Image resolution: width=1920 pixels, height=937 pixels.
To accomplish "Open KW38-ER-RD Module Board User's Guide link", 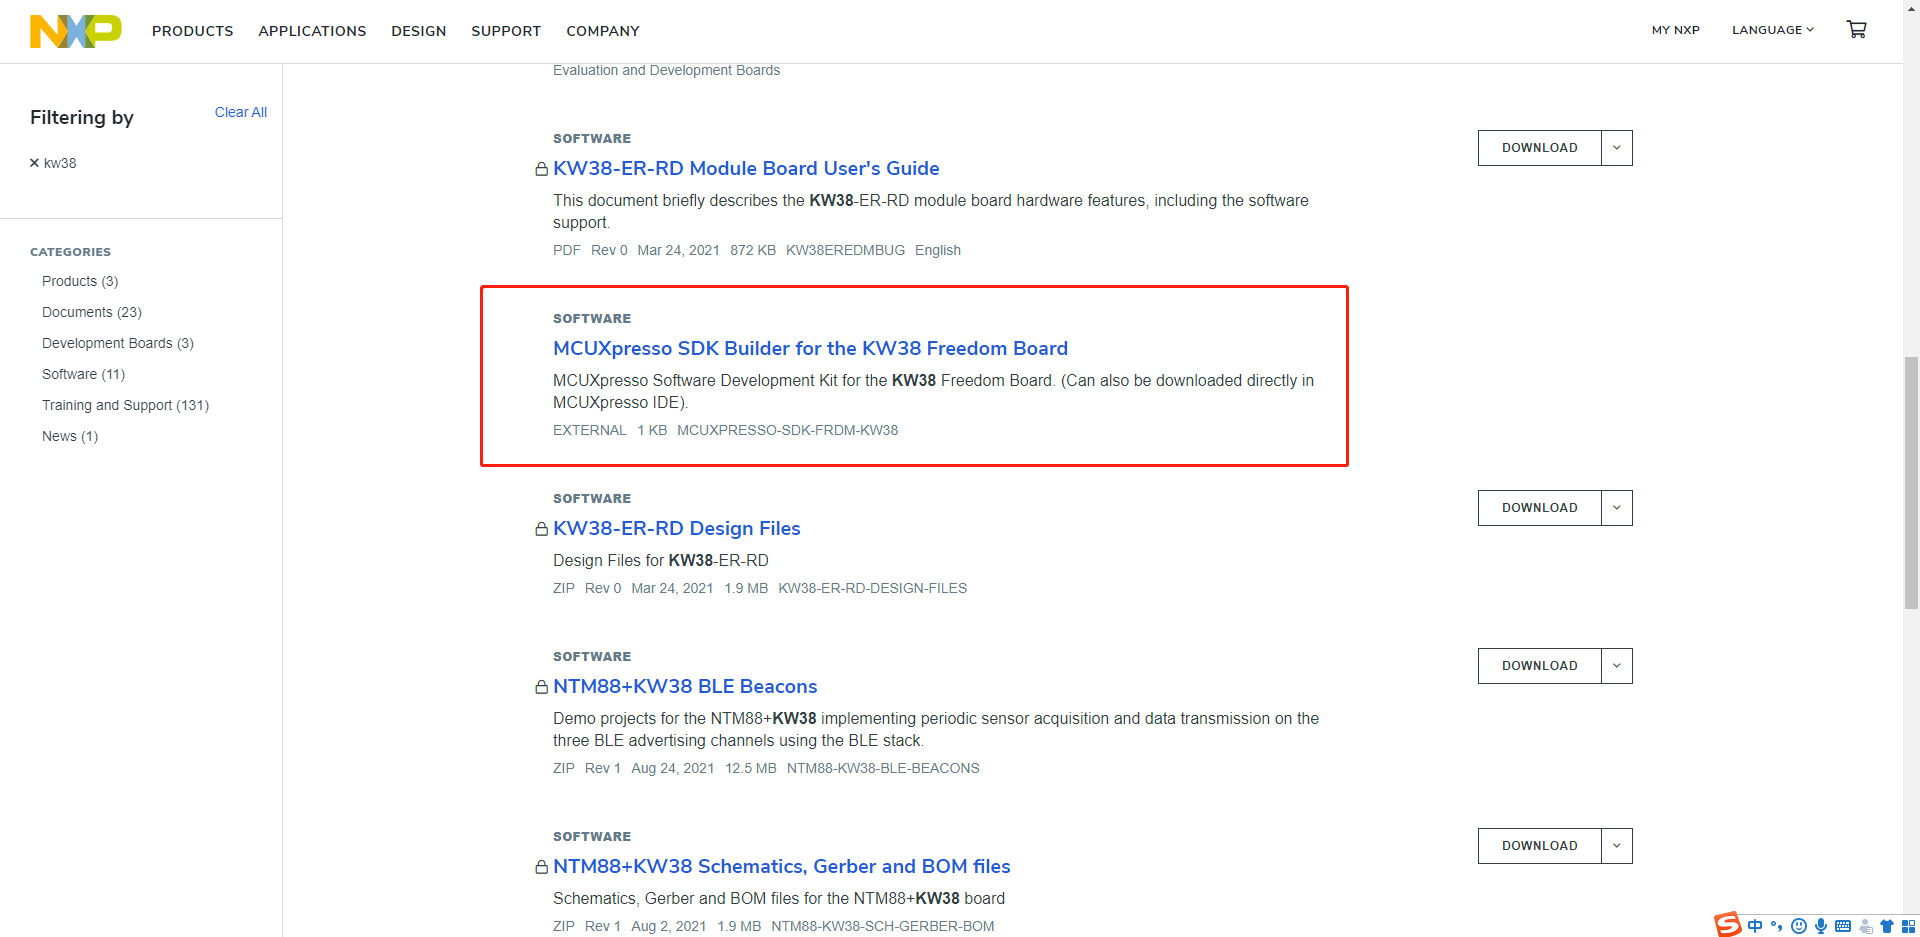I will coord(746,168).
